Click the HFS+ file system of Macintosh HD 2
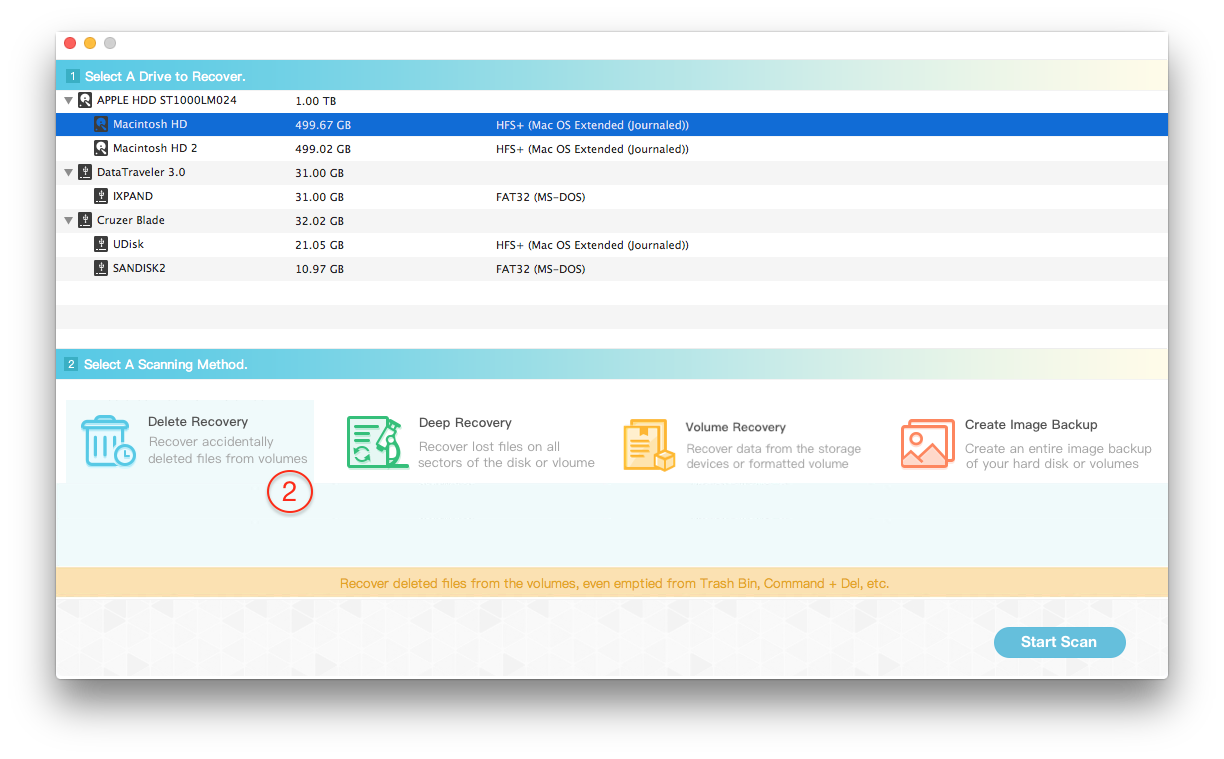This screenshot has width=1224, height=759. (x=592, y=149)
